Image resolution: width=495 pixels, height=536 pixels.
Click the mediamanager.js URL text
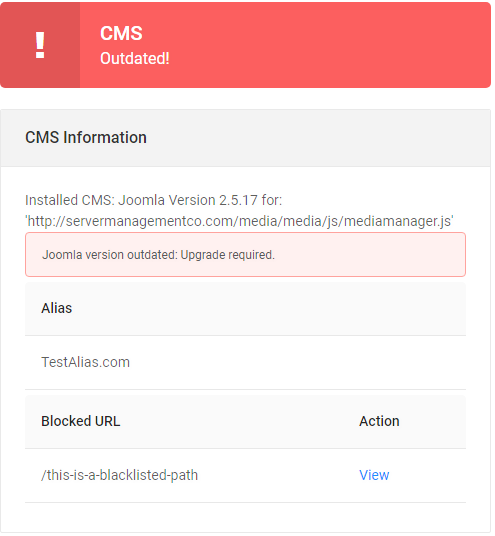tap(239, 221)
